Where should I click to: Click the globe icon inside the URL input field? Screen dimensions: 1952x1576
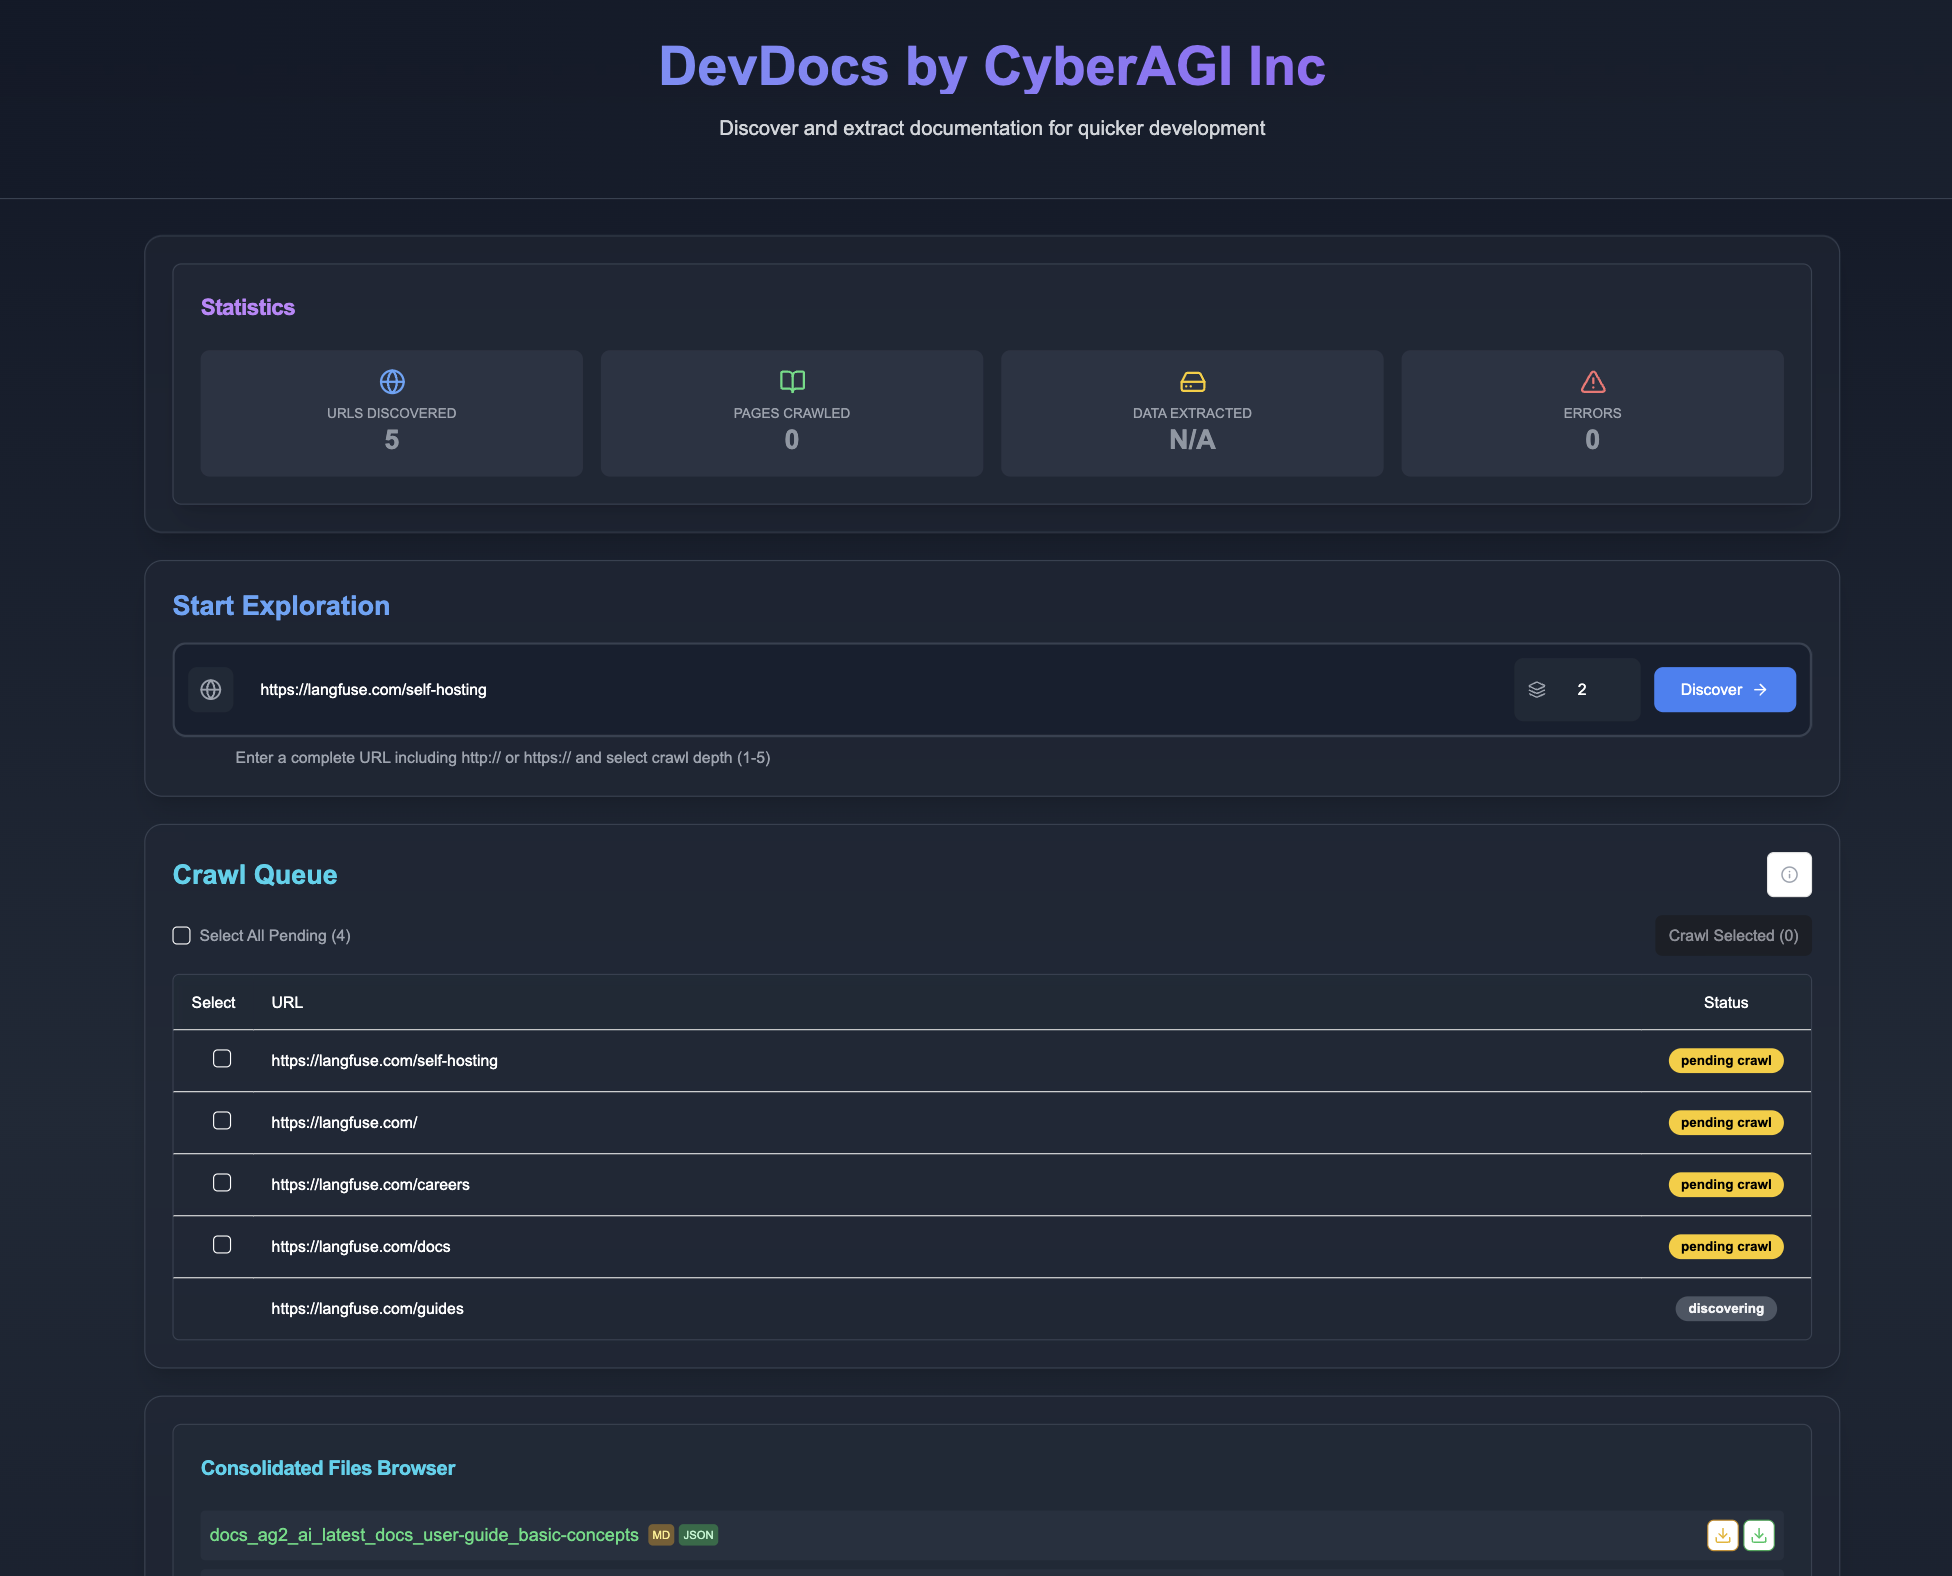(x=211, y=689)
